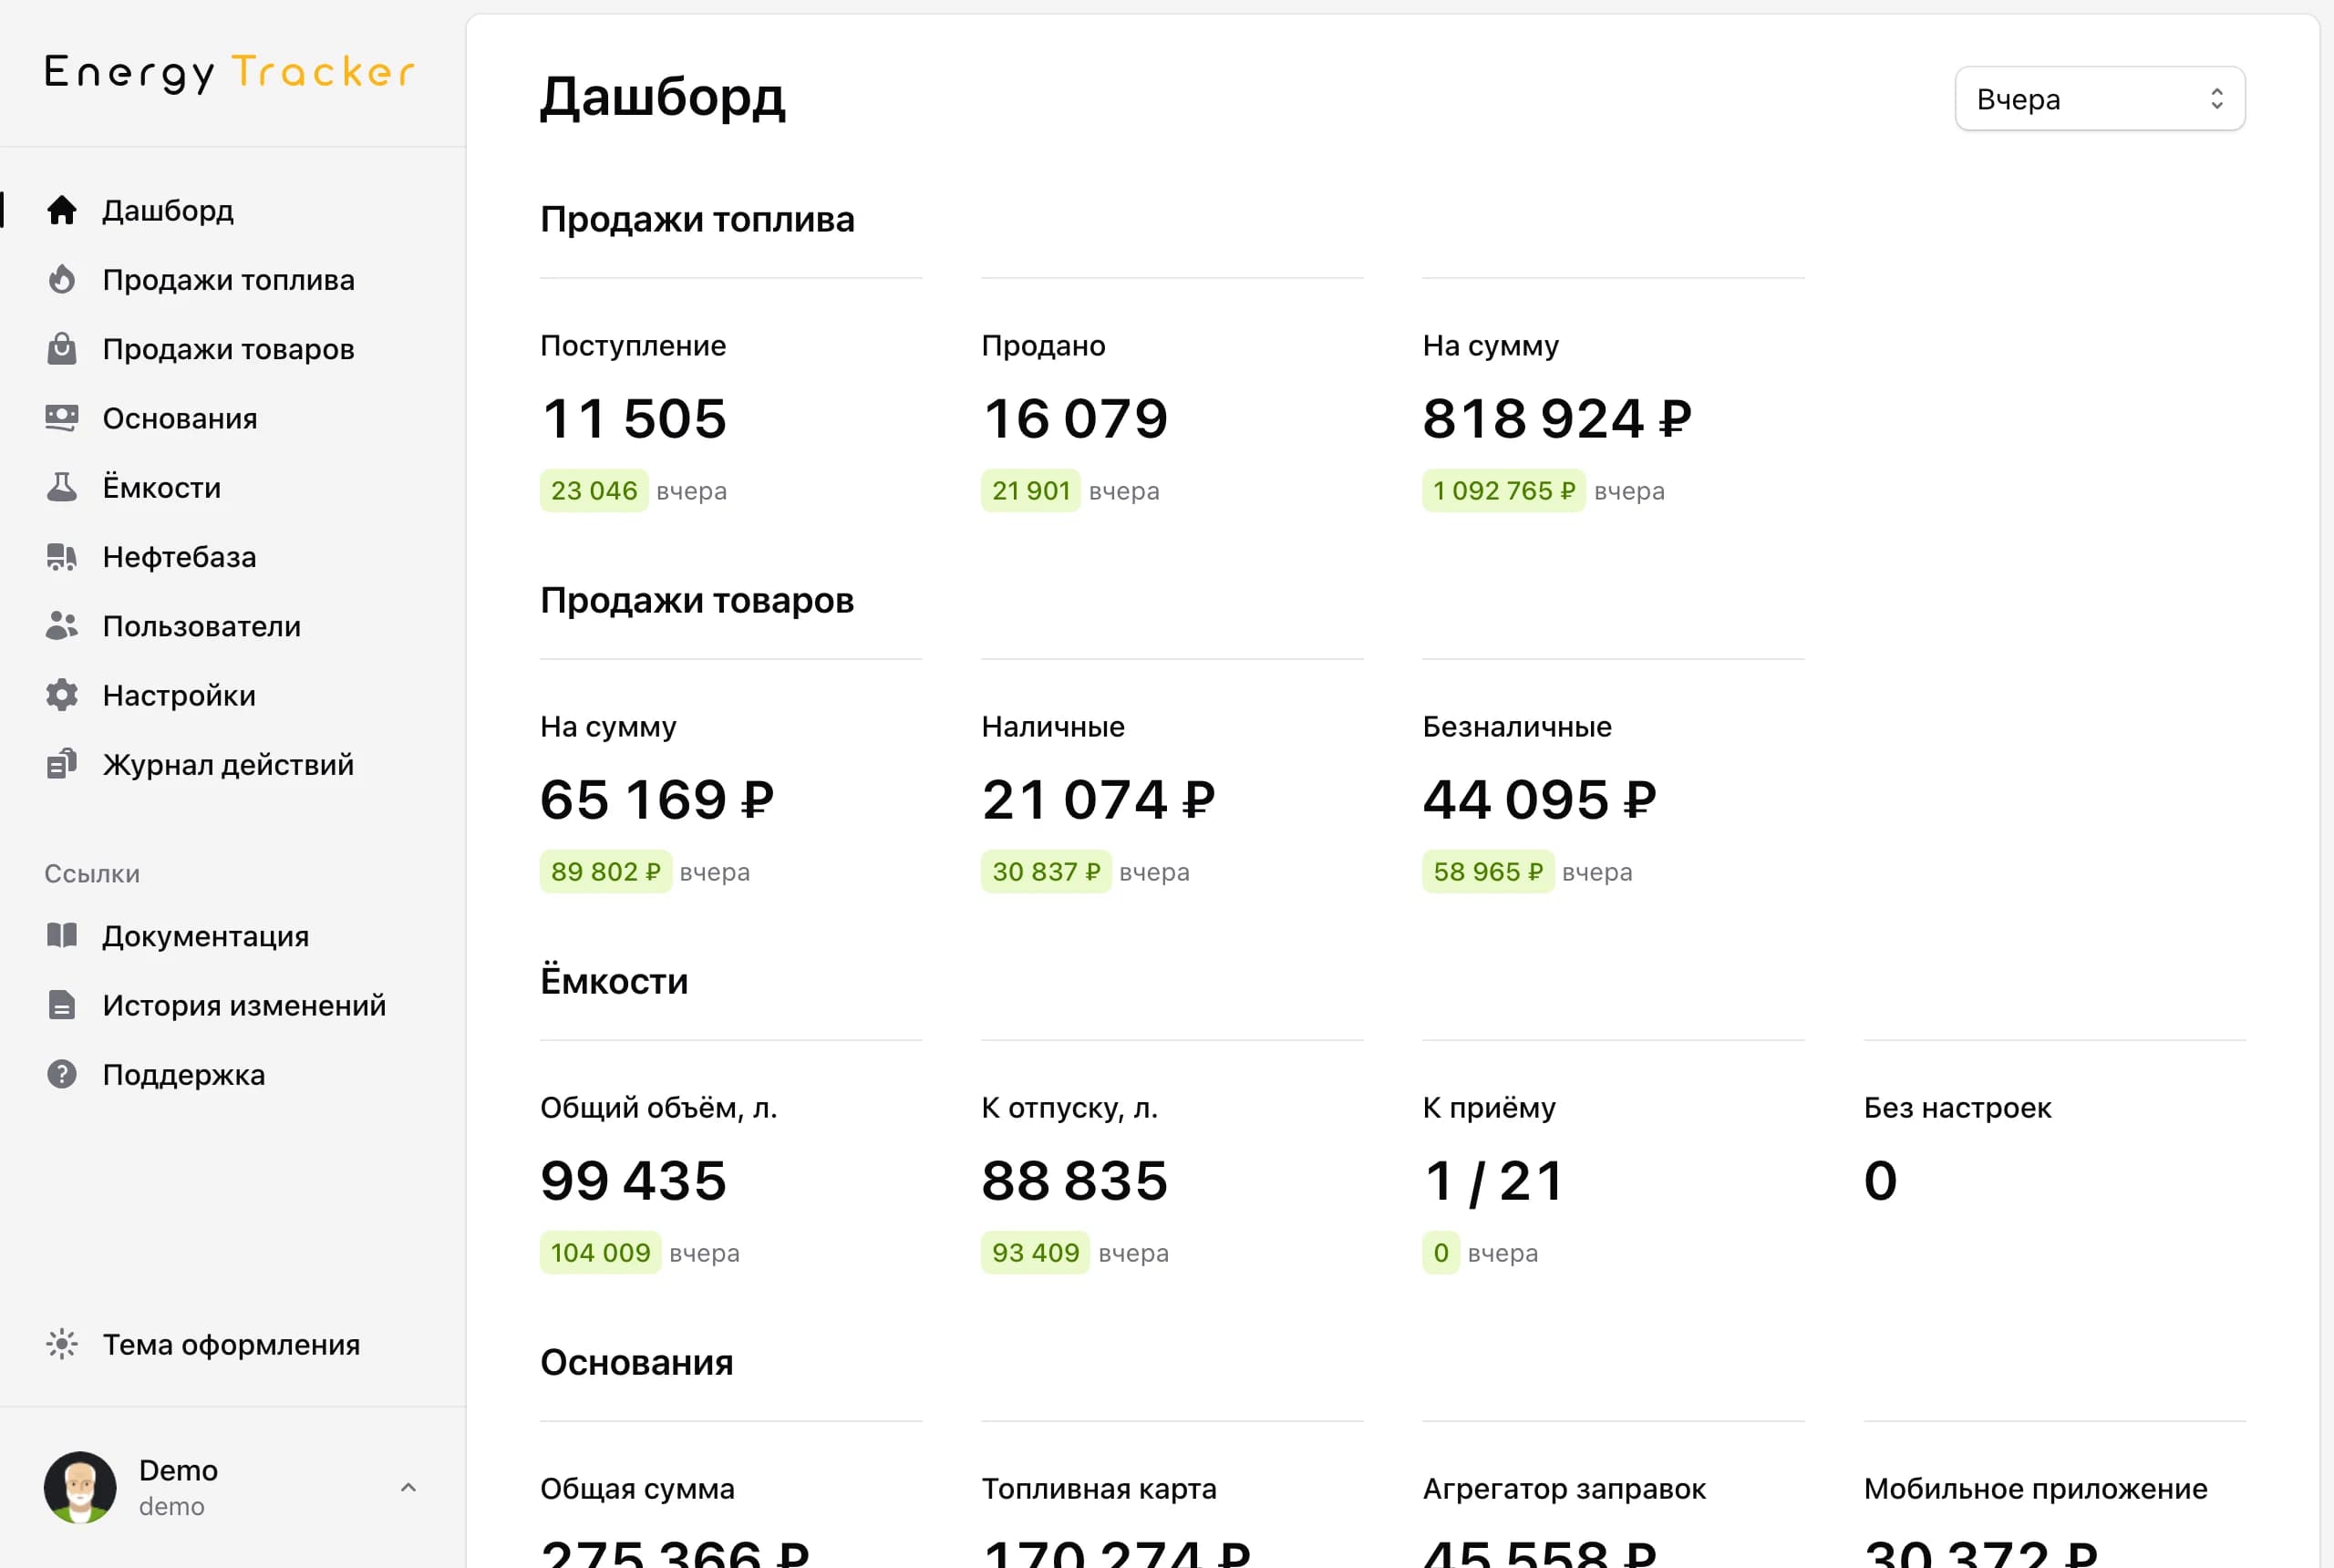
Task: Click the Demo user avatar
Action: click(x=80, y=1487)
